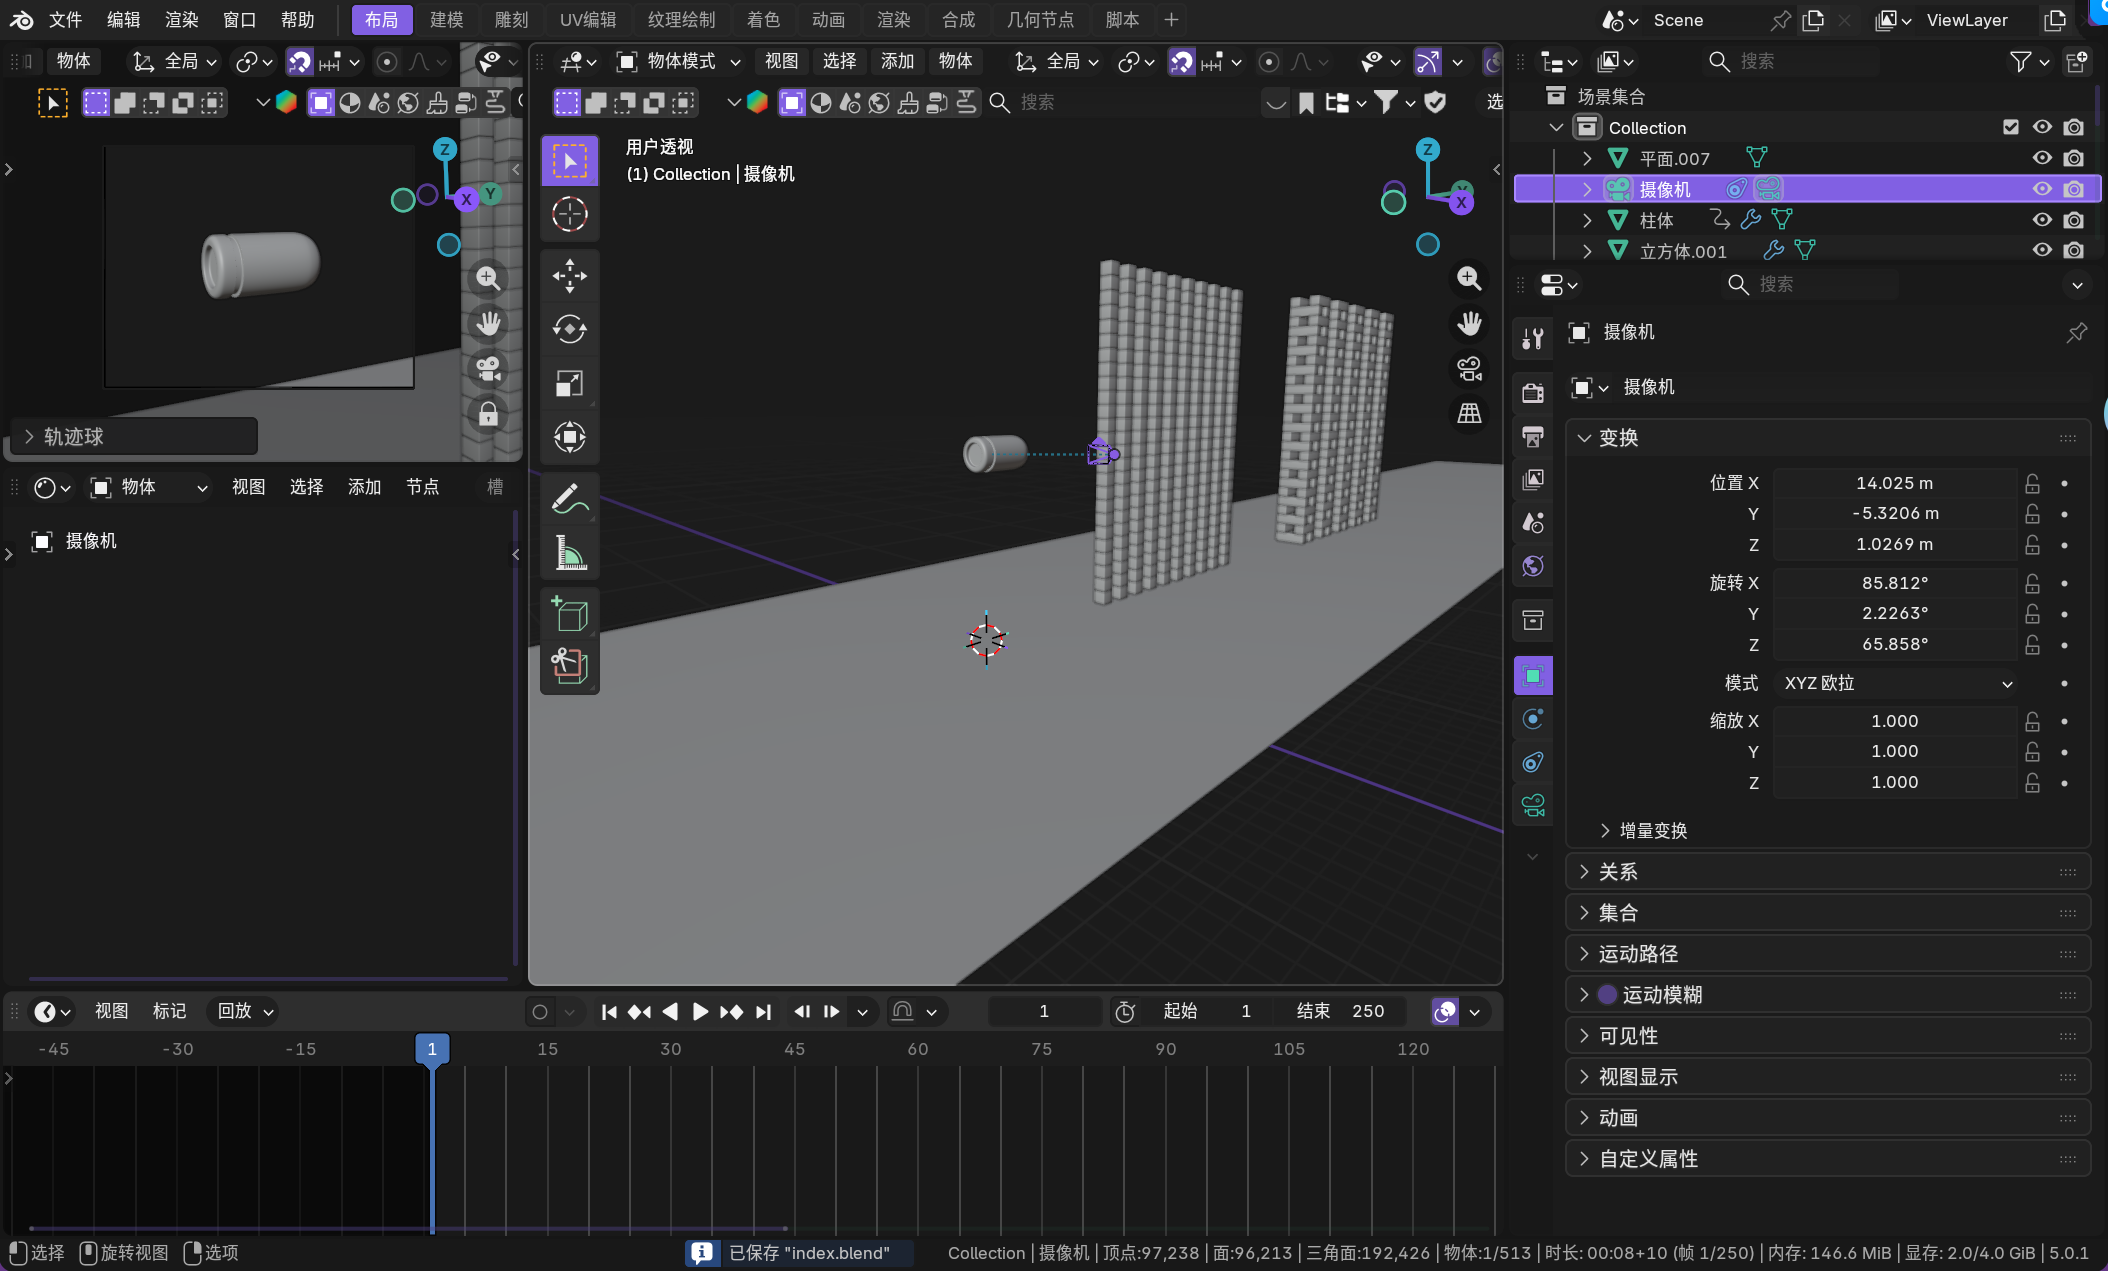The height and width of the screenshot is (1271, 2108).
Task: Uncheck Collection exclude from view layer checkbox
Action: [2010, 127]
